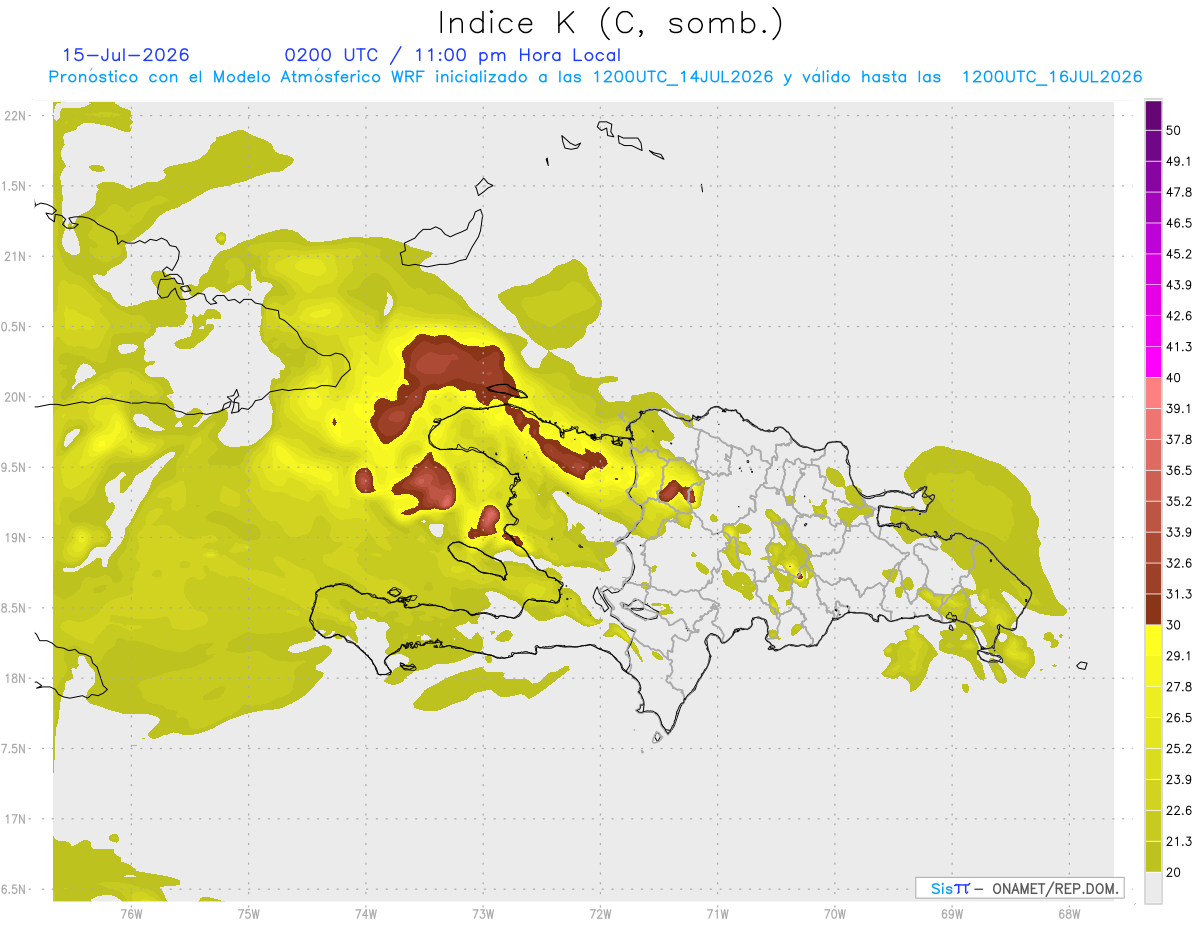This screenshot has width=1200, height=927.
Task: Click '1200UTC_14JUL2026' initialization time text
Action: click(683, 77)
